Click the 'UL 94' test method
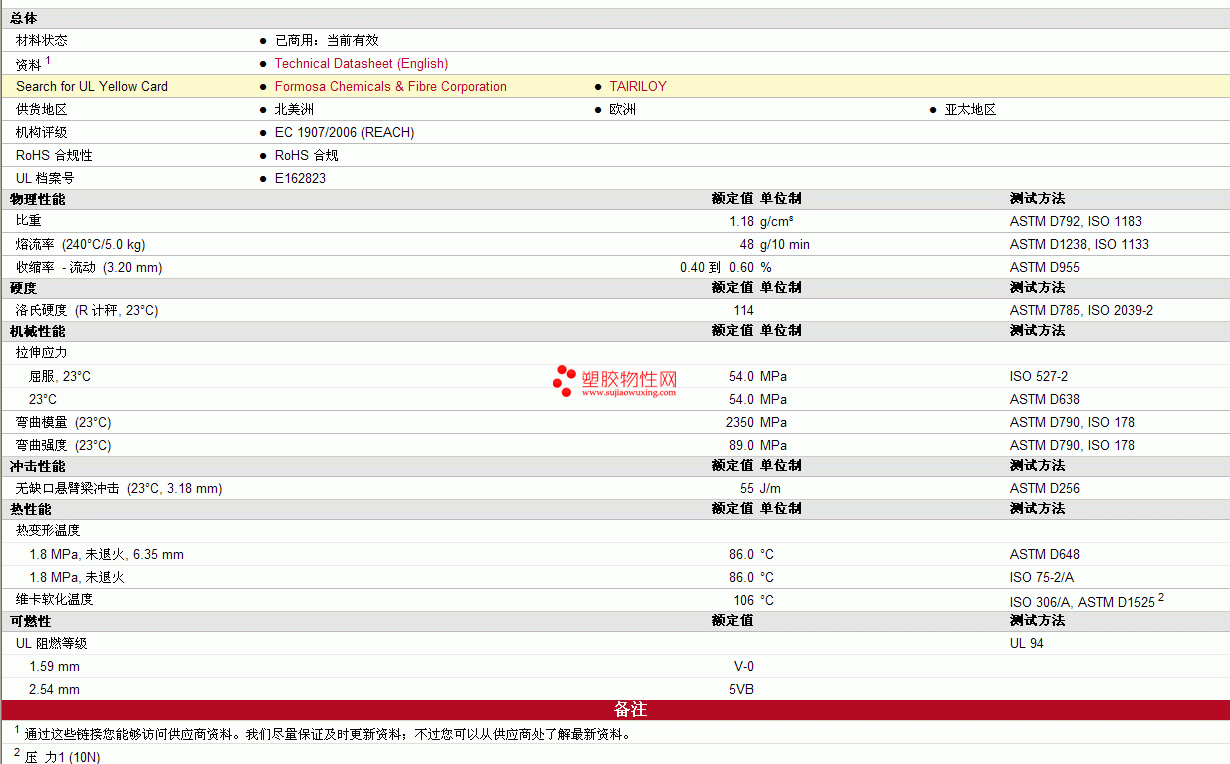Image resolution: width=1230 pixels, height=764 pixels. (x=1027, y=643)
